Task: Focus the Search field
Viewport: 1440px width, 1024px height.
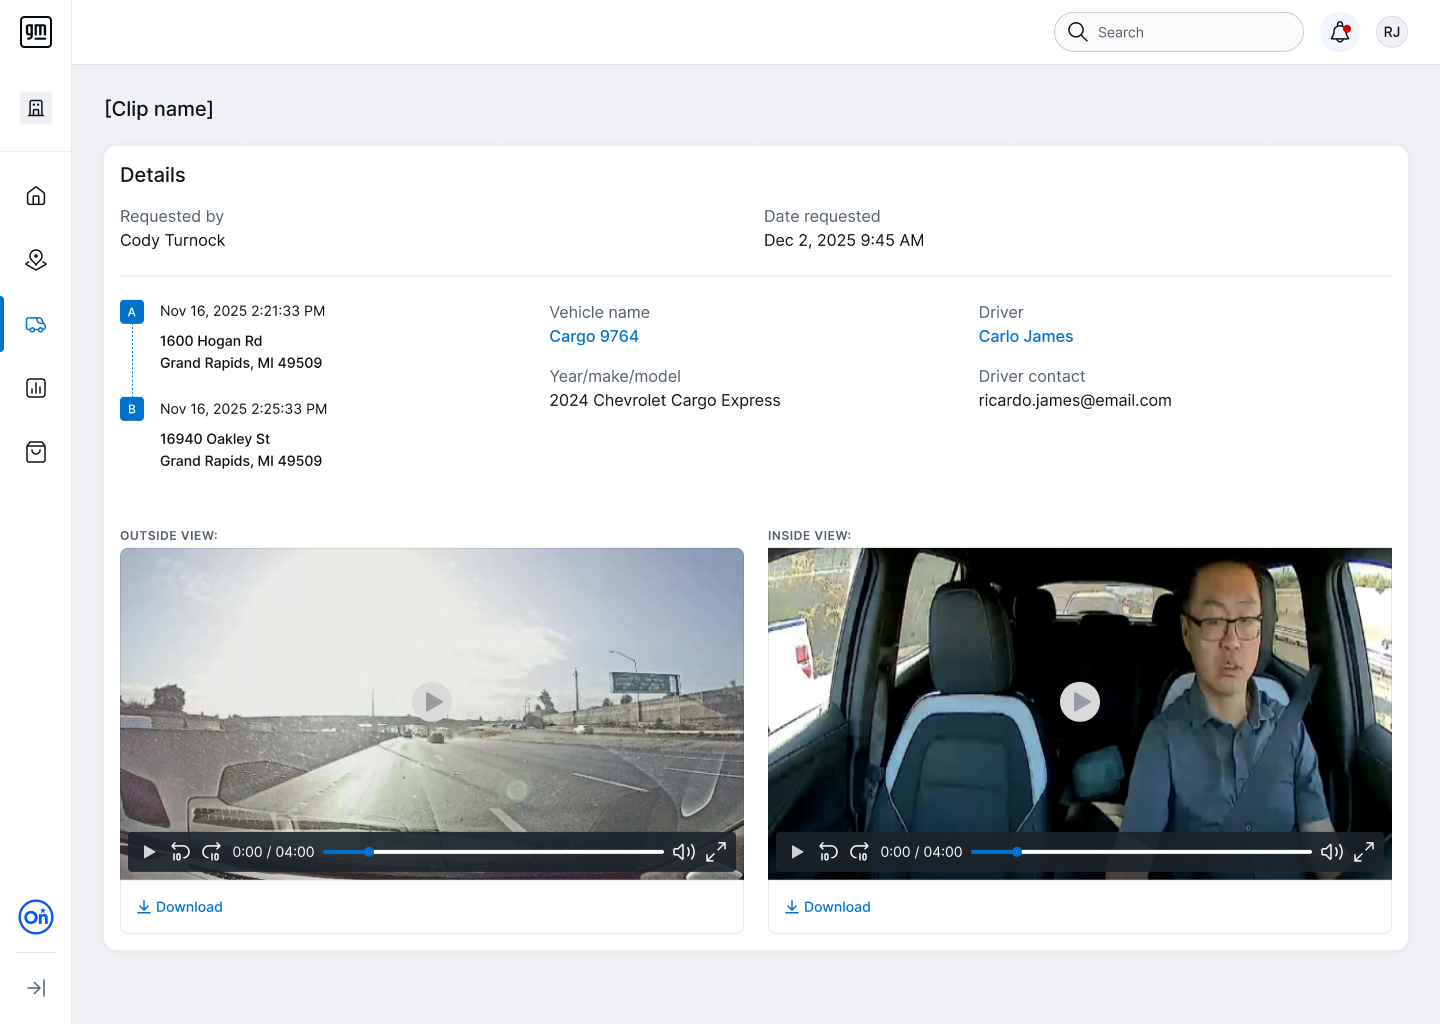Action: pos(1179,32)
